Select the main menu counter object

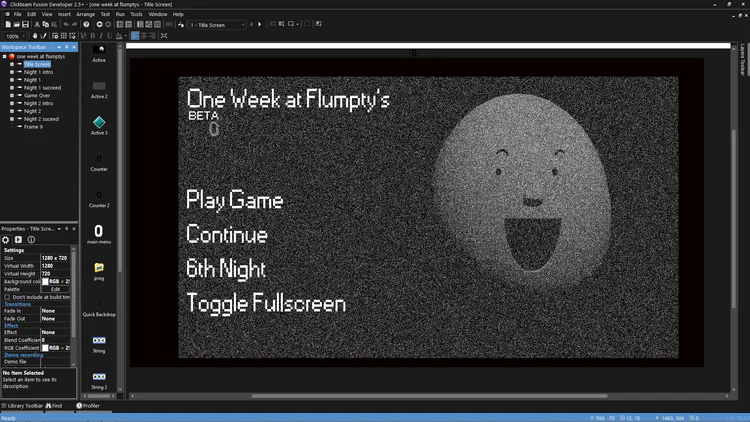[99, 232]
